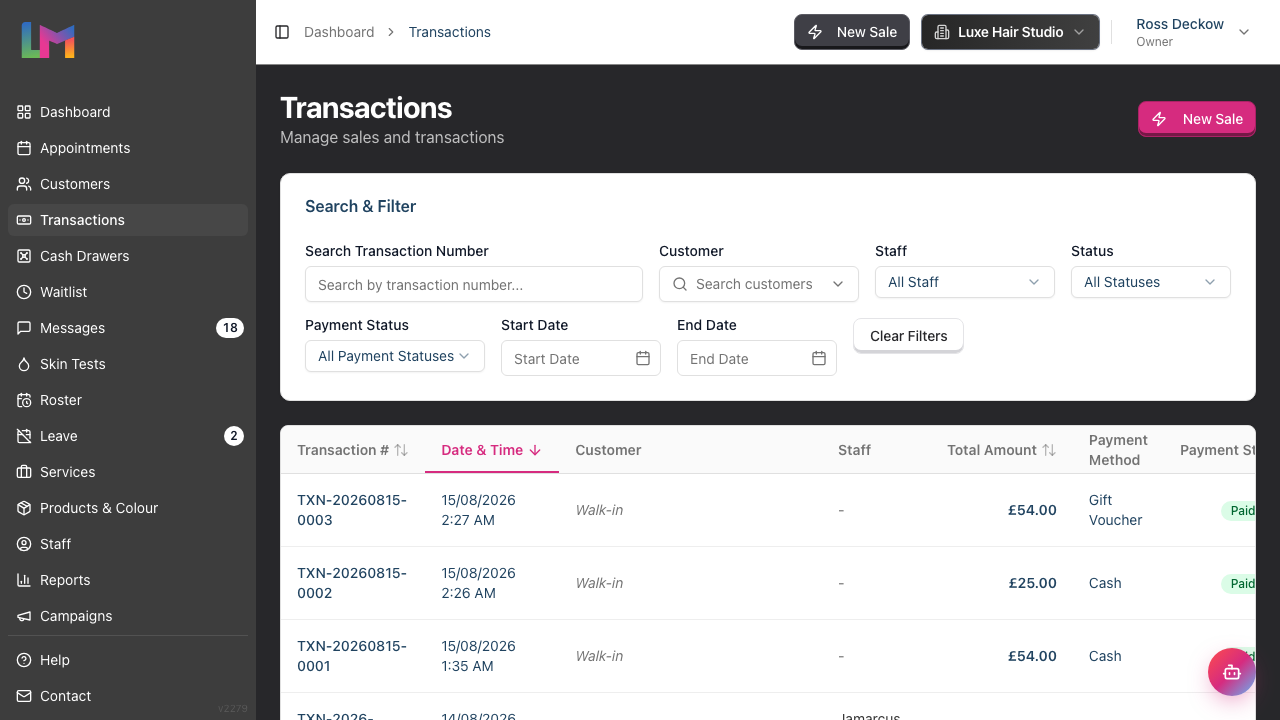This screenshot has height=720, width=1280.
Task: Open the Luxe Hair Studio location dropdown
Action: pyautogui.click(x=1010, y=32)
